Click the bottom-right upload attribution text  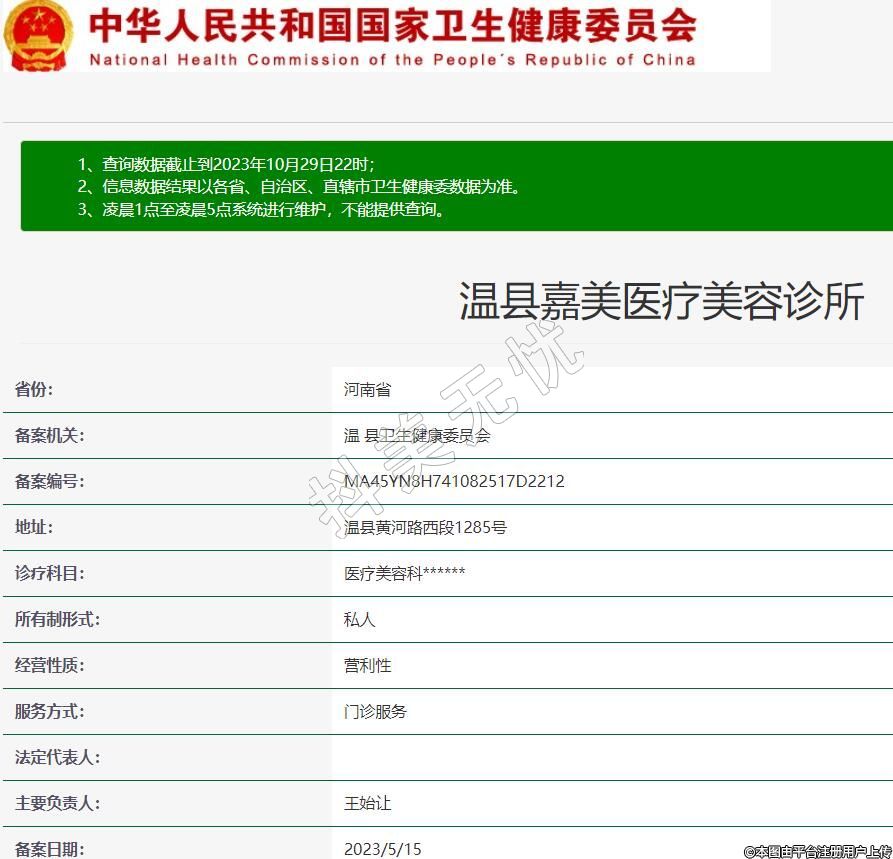(x=817, y=851)
